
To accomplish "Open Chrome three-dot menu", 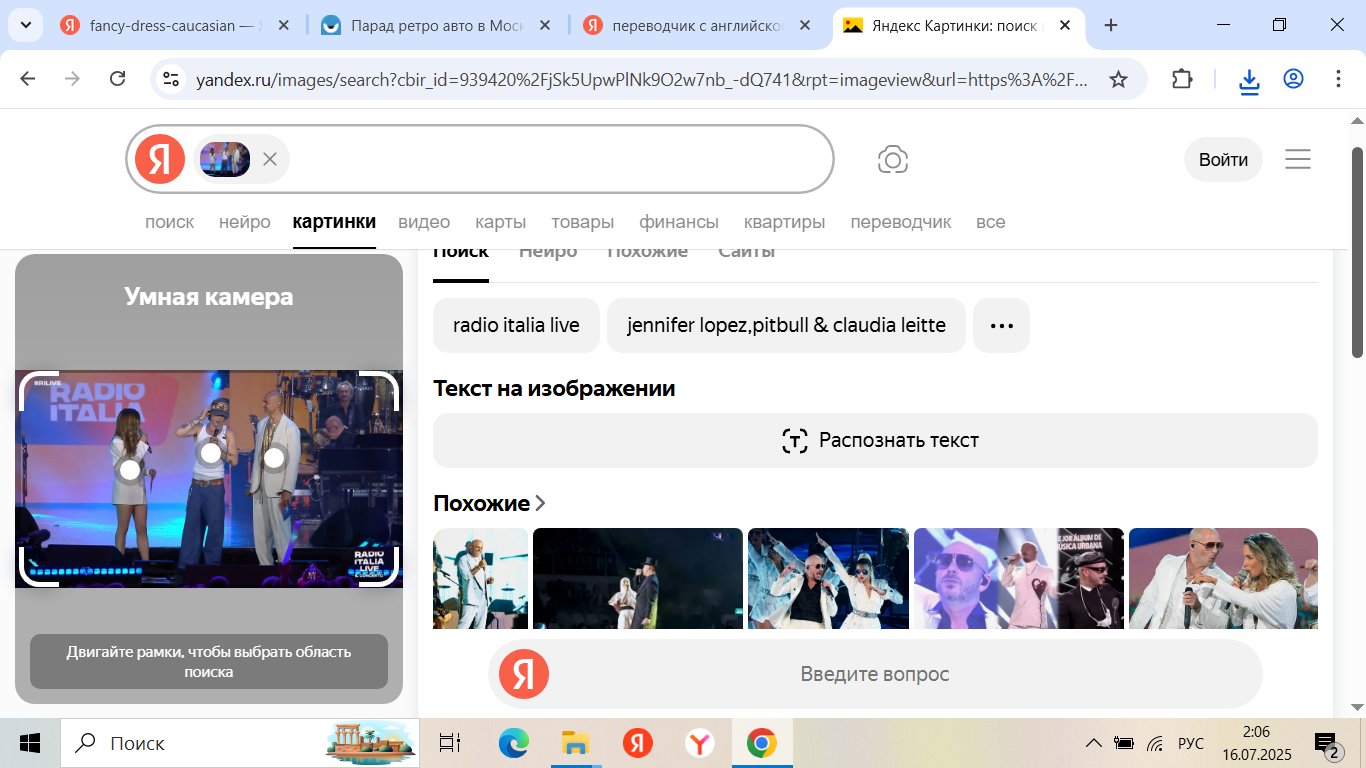I will [x=1338, y=79].
